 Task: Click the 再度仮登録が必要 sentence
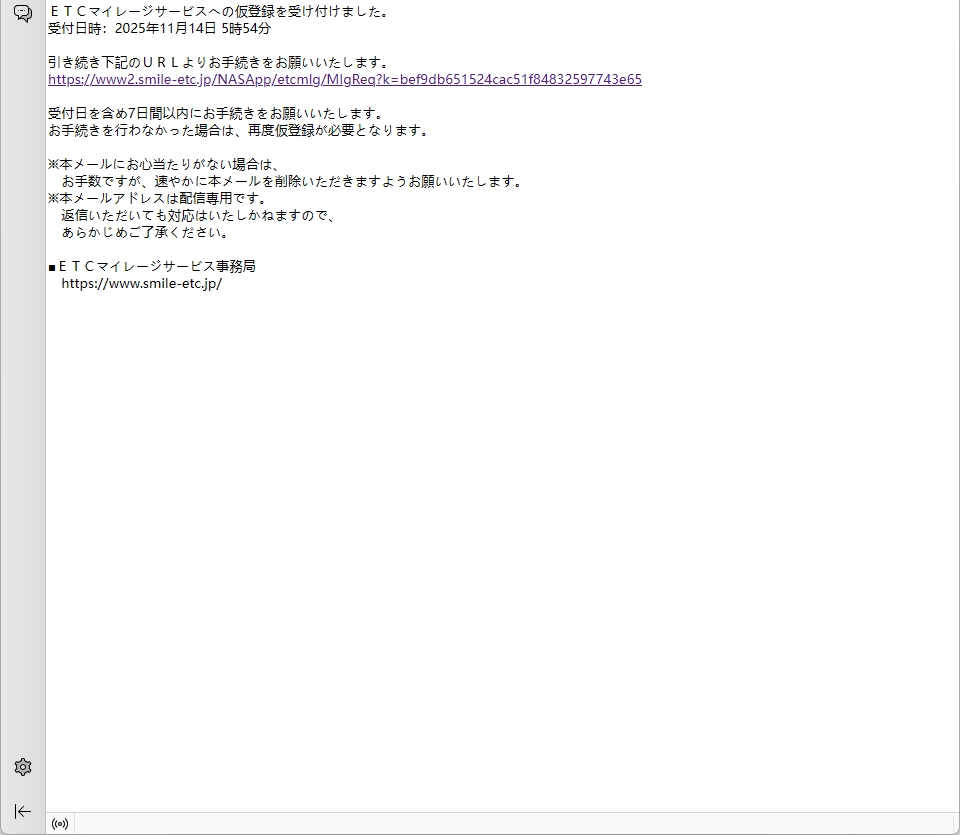pyautogui.click(x=238, y=131)
